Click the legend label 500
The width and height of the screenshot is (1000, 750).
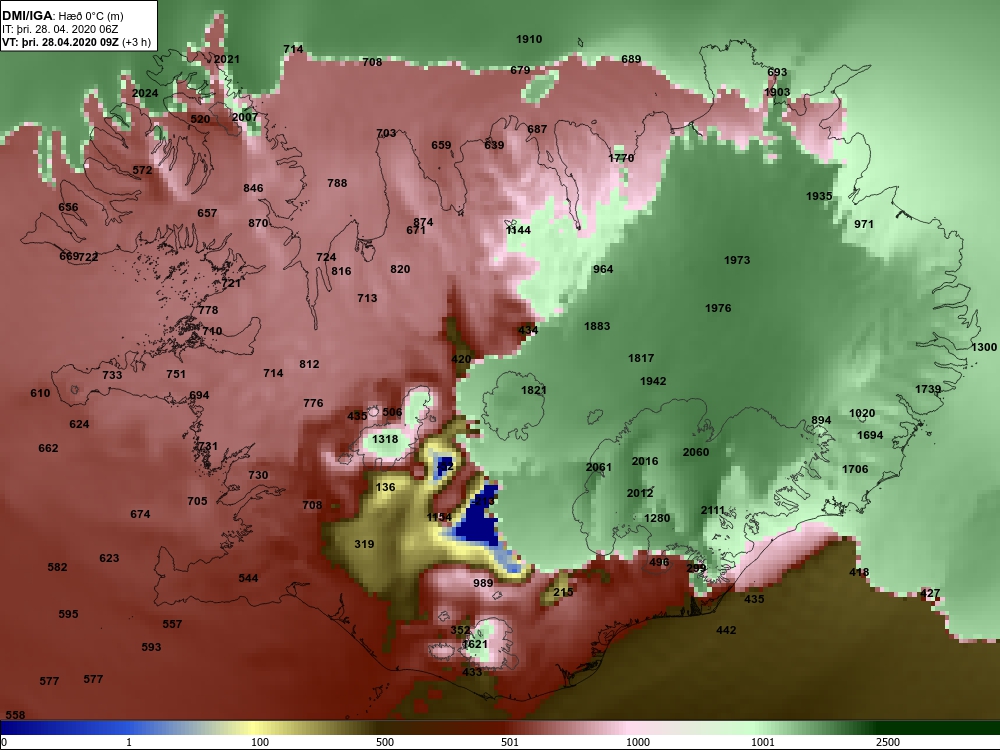(385, 742)
